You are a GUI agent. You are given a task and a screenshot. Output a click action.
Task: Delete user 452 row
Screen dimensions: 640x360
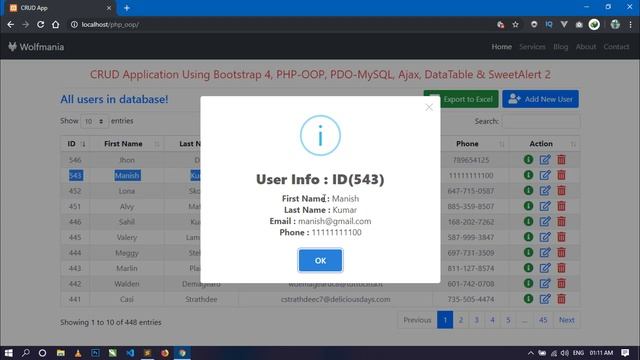pyautogui.click(x=562, y=191)
